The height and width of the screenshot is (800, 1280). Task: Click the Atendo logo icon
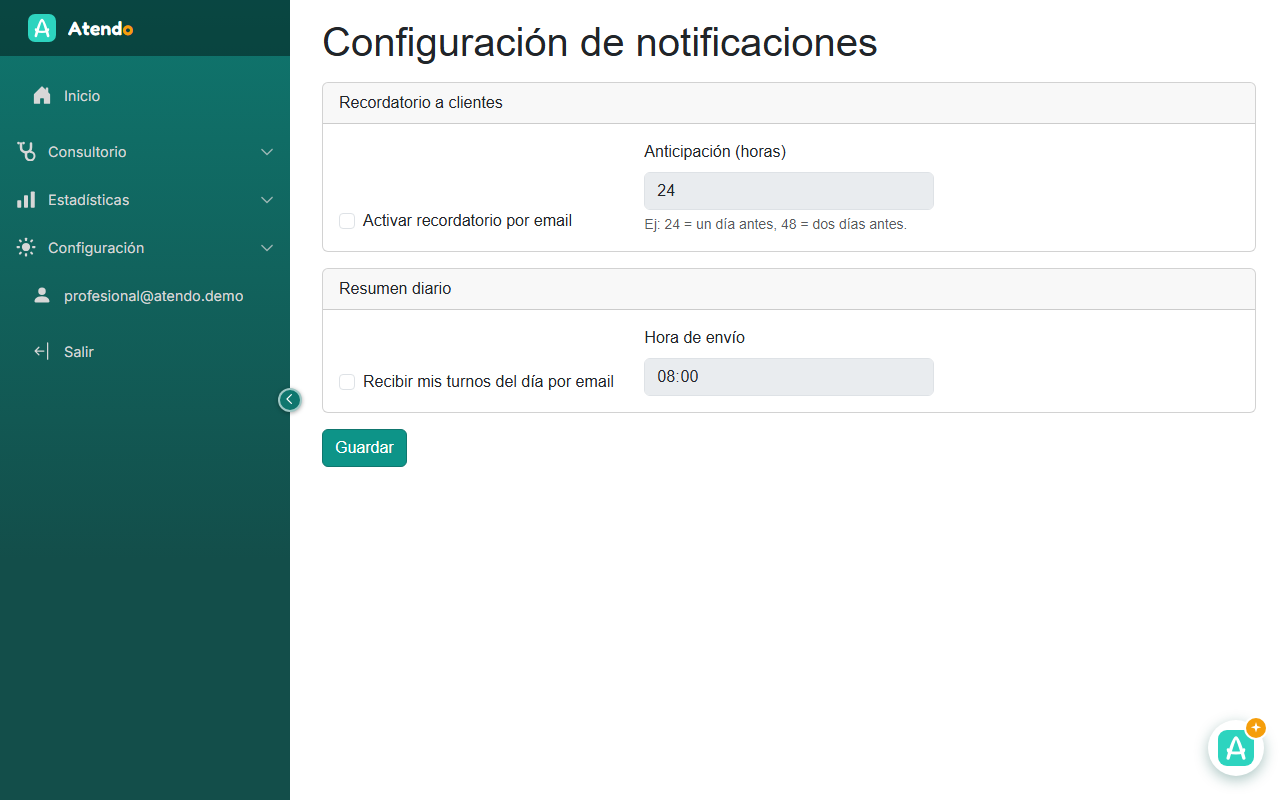pos(42,28)
